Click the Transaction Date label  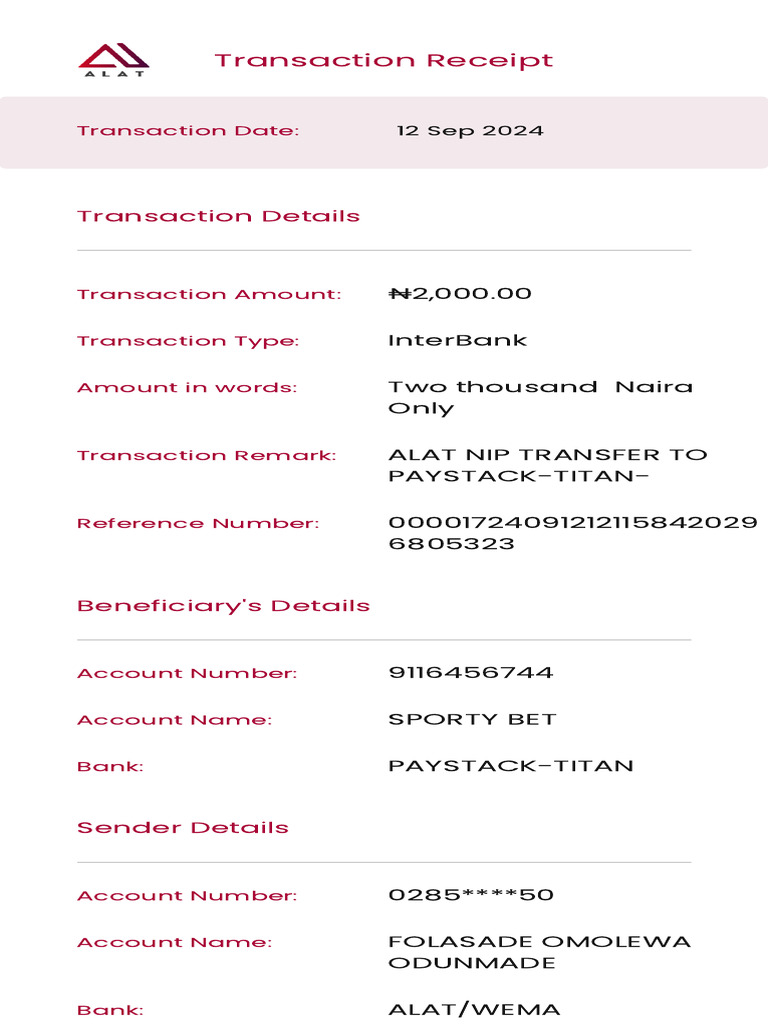point(188,131)
